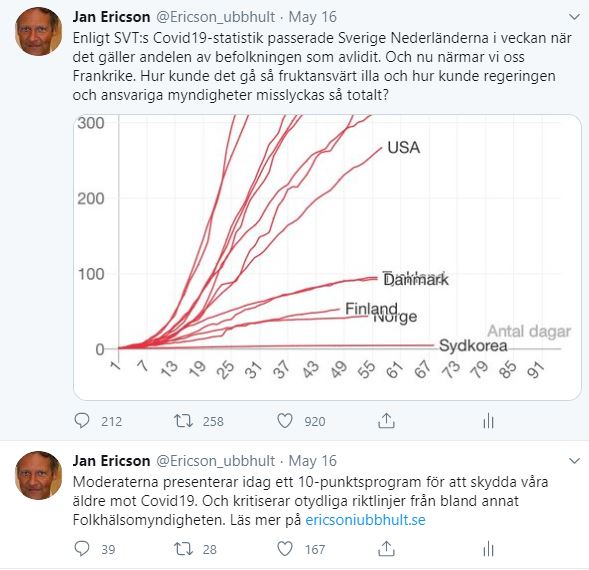View analytics of the second tweet
Viewport: 589px width, 570px height.
tap(488, 549)
